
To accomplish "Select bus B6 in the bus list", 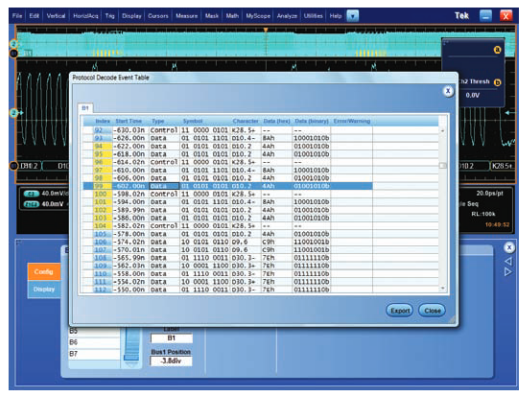I will tap(94, 342).
